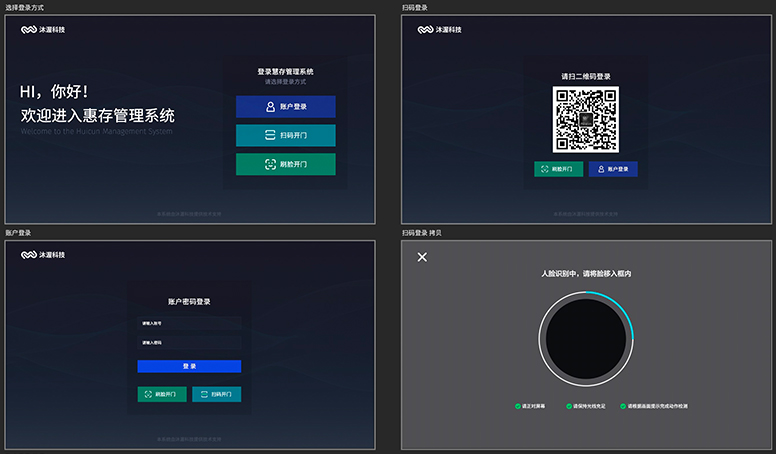Click the QR code image
This screenshot has width=776, height=454.
pyautogui.click(x=585, y=119)
